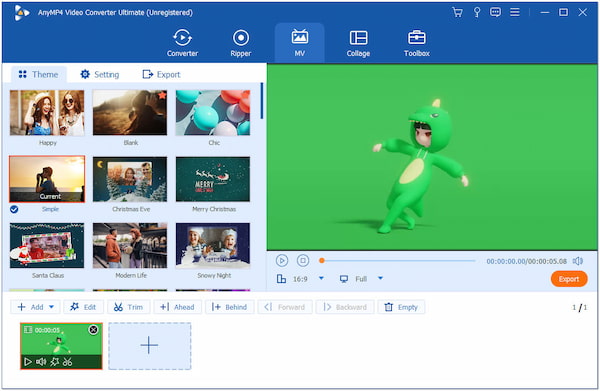The height and width of the screenshot is (391, 600).
Task: Click the screen display mode icon
Action: (344, 279)
